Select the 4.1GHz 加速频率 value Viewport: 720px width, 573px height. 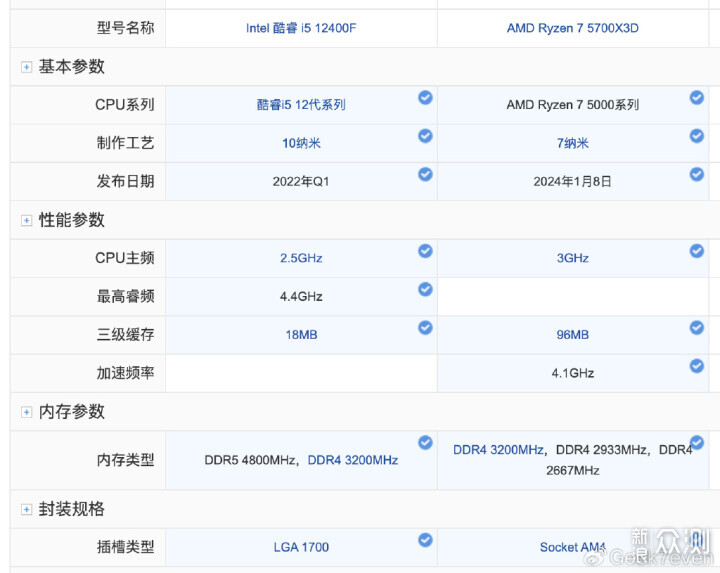[573, 373]
